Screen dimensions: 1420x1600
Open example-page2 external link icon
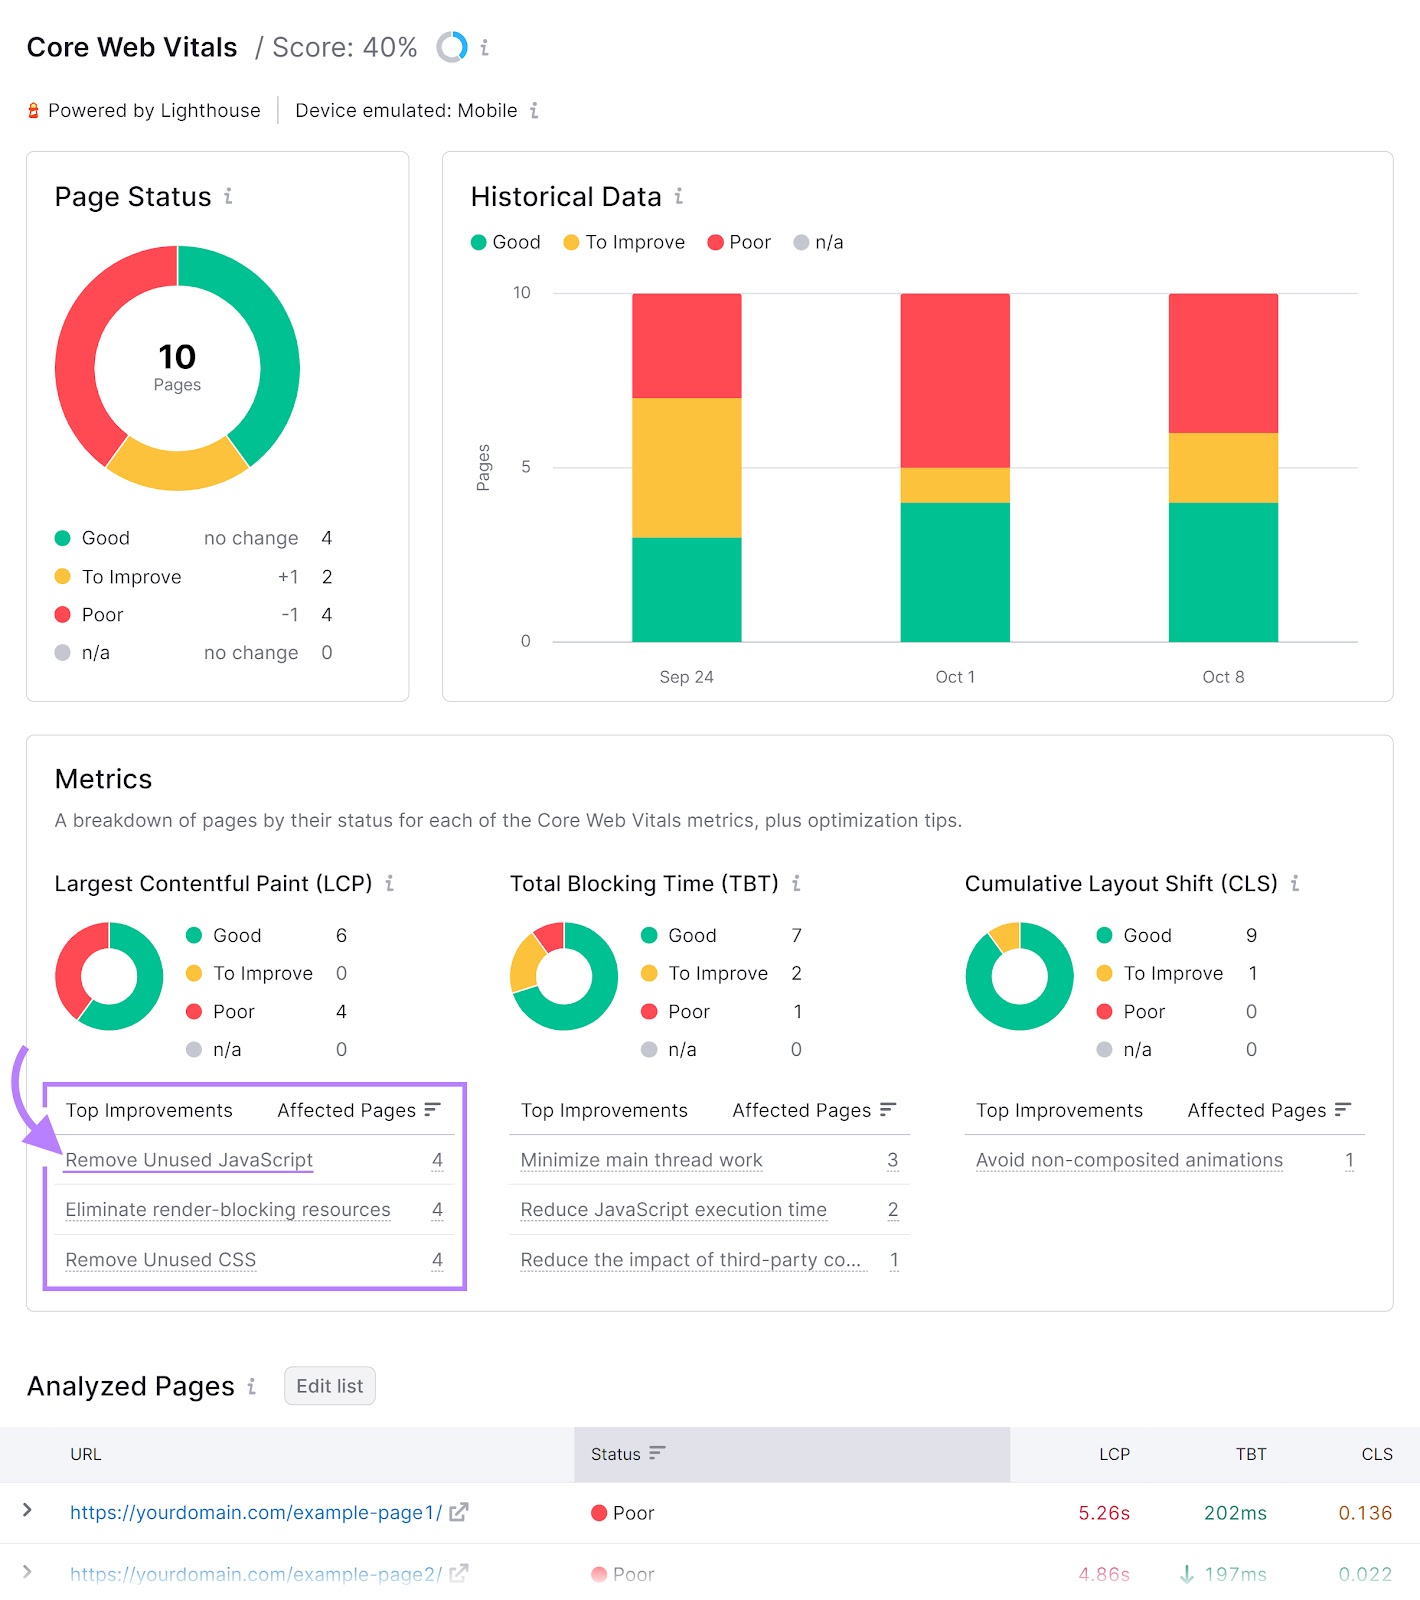(x=459, y=1574)
